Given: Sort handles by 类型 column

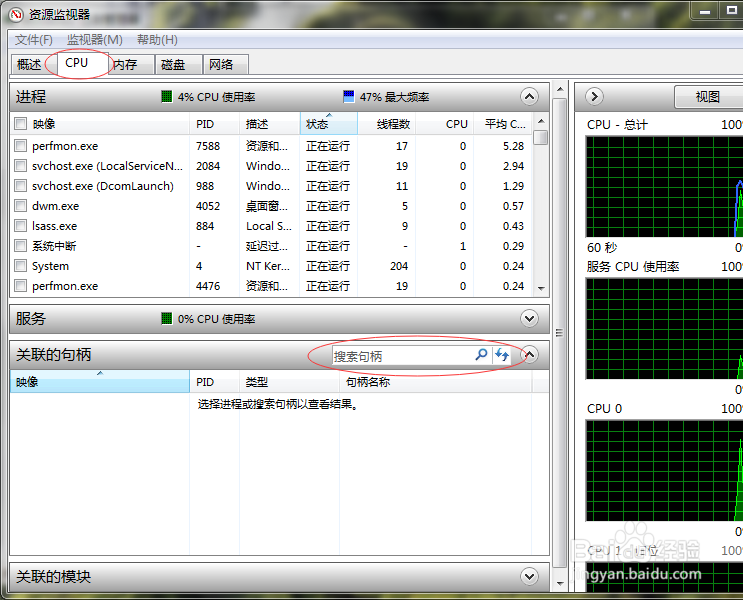Looking at the screenshot, I should (289, 382).
